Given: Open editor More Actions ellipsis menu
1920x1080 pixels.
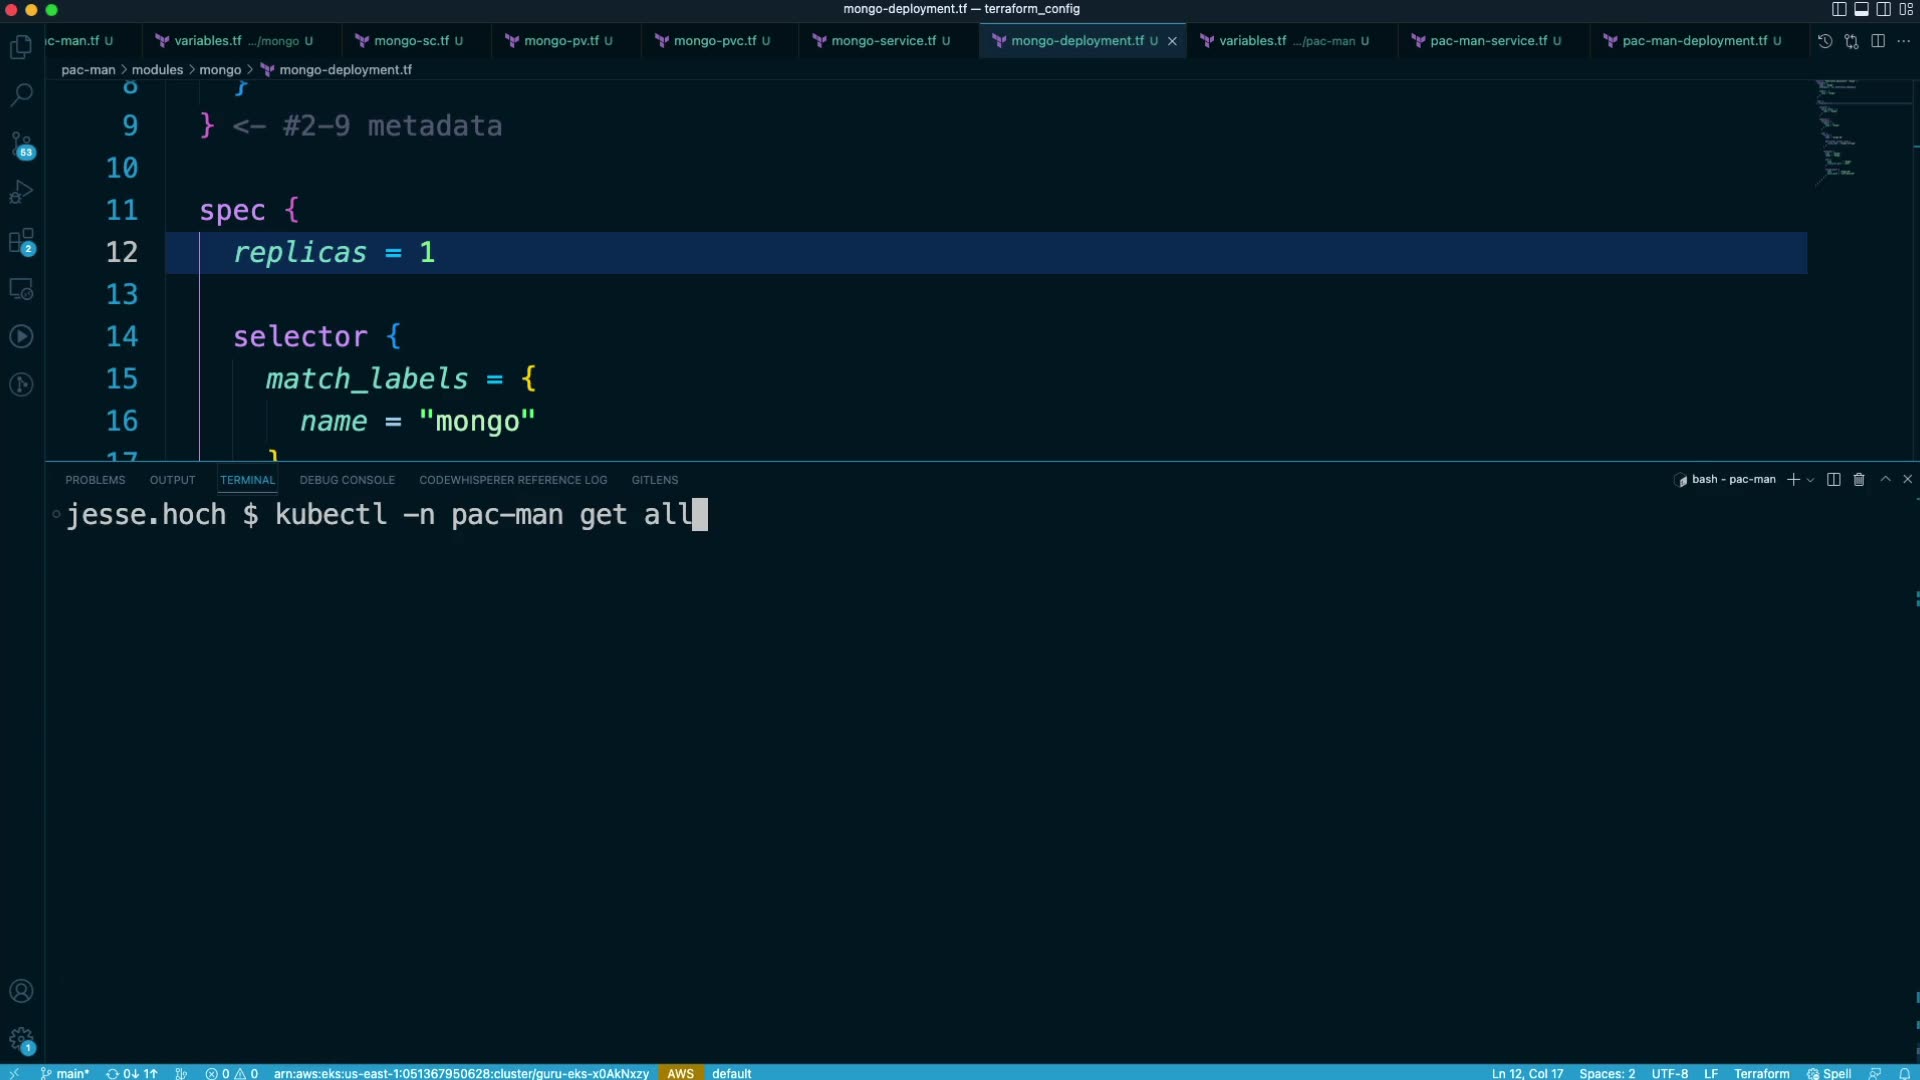Looking at the screenshot, I should click(x=1903, y=41).
